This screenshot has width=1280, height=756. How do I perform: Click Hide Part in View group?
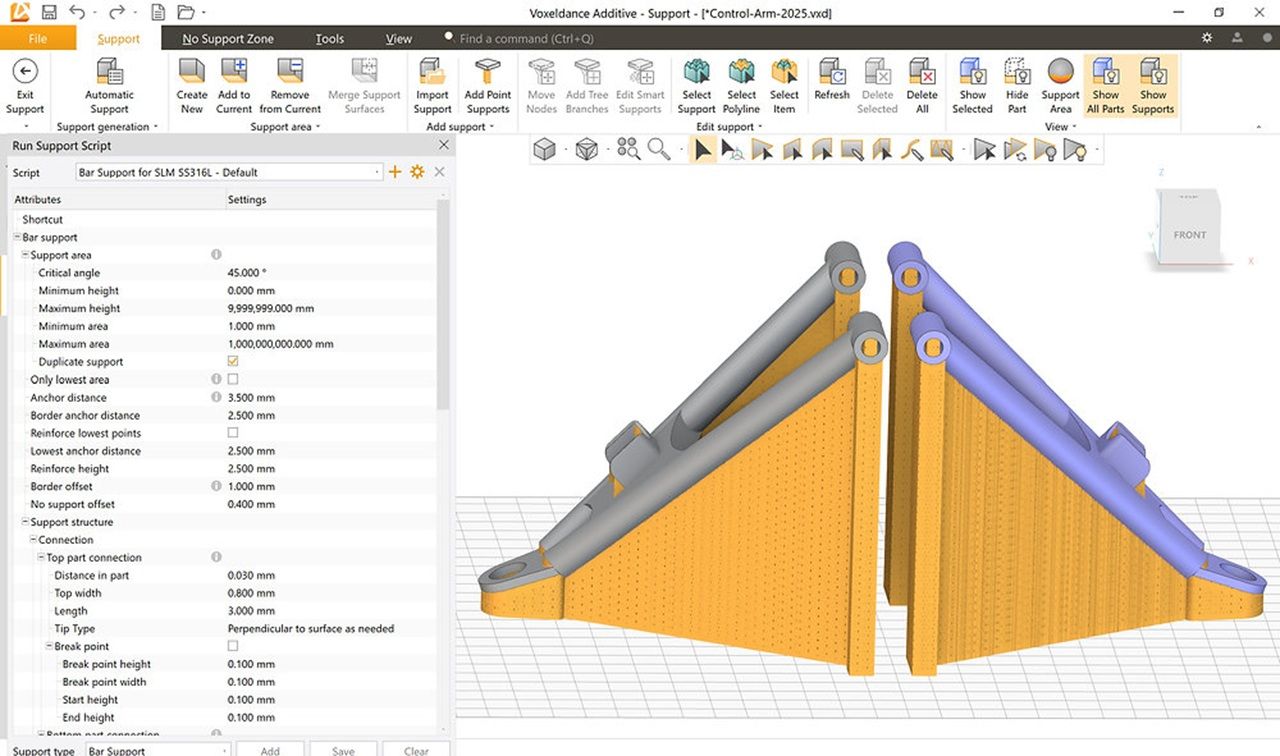tap(1017, 87)
